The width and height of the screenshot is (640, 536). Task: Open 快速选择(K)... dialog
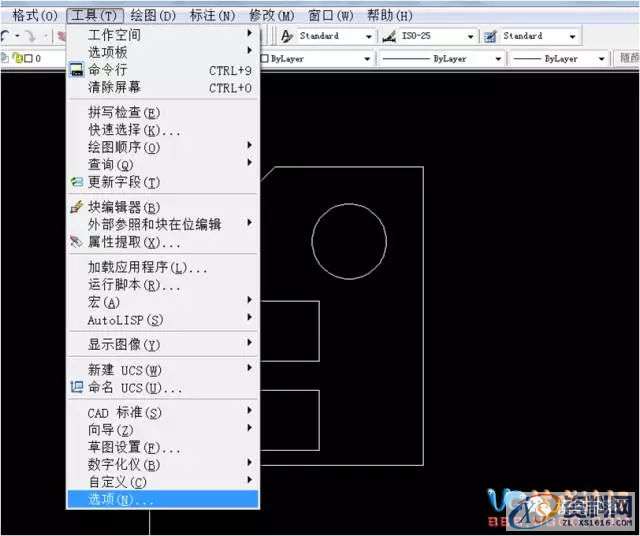click(x=162, y=130)
